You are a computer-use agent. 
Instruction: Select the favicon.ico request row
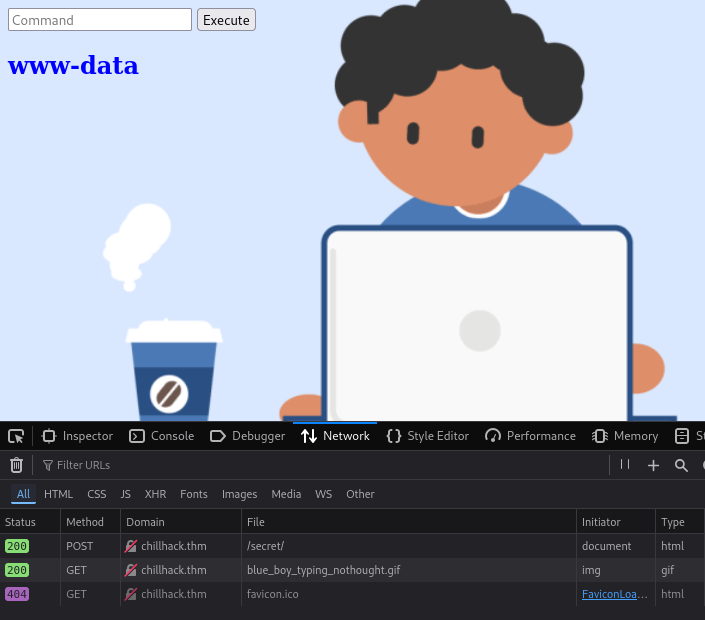pyautogui.click(x=352, y=594)
